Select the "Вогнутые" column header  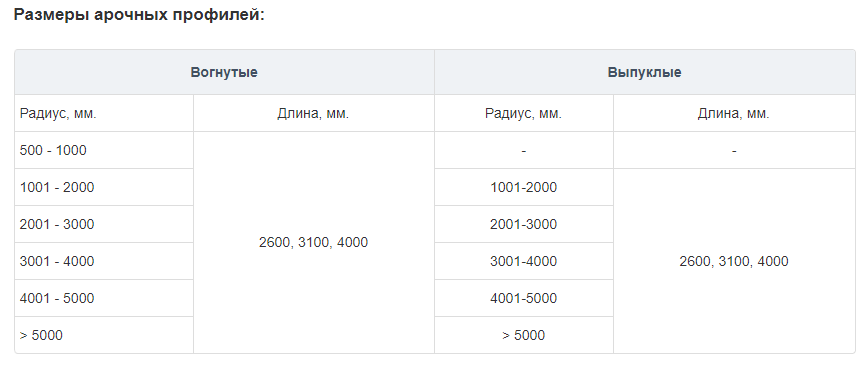[x=224, y=72]
